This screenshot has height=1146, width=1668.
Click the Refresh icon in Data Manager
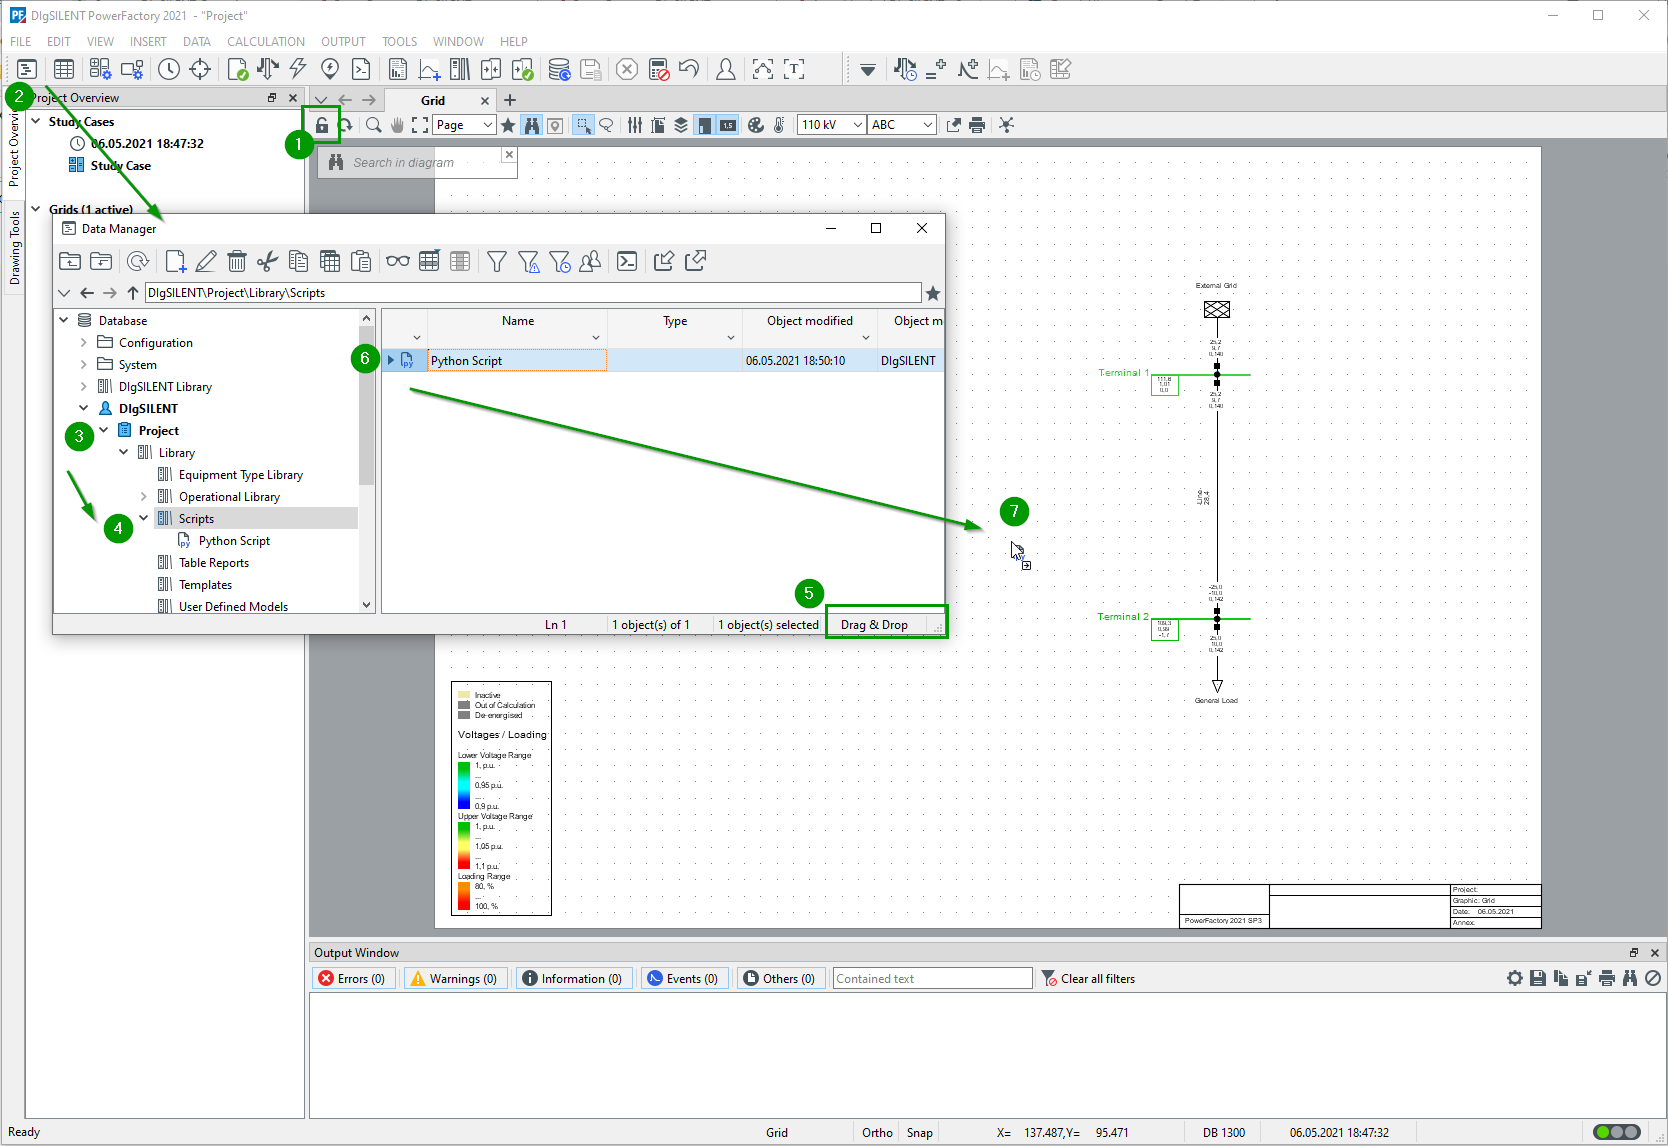click(138, 261)
